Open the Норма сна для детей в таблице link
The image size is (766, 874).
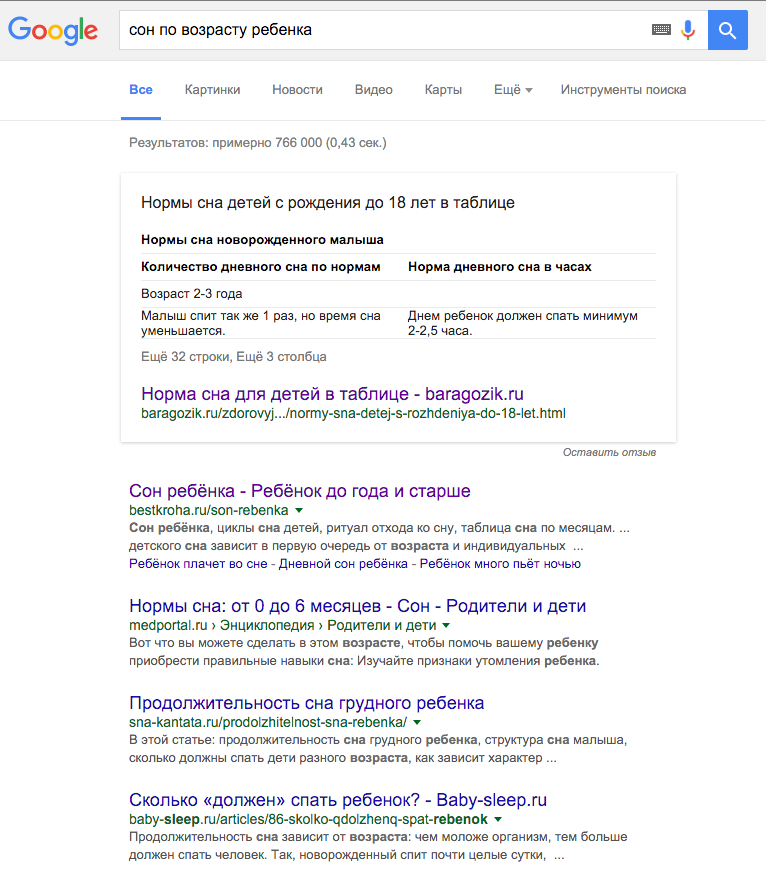coord(332,394)
